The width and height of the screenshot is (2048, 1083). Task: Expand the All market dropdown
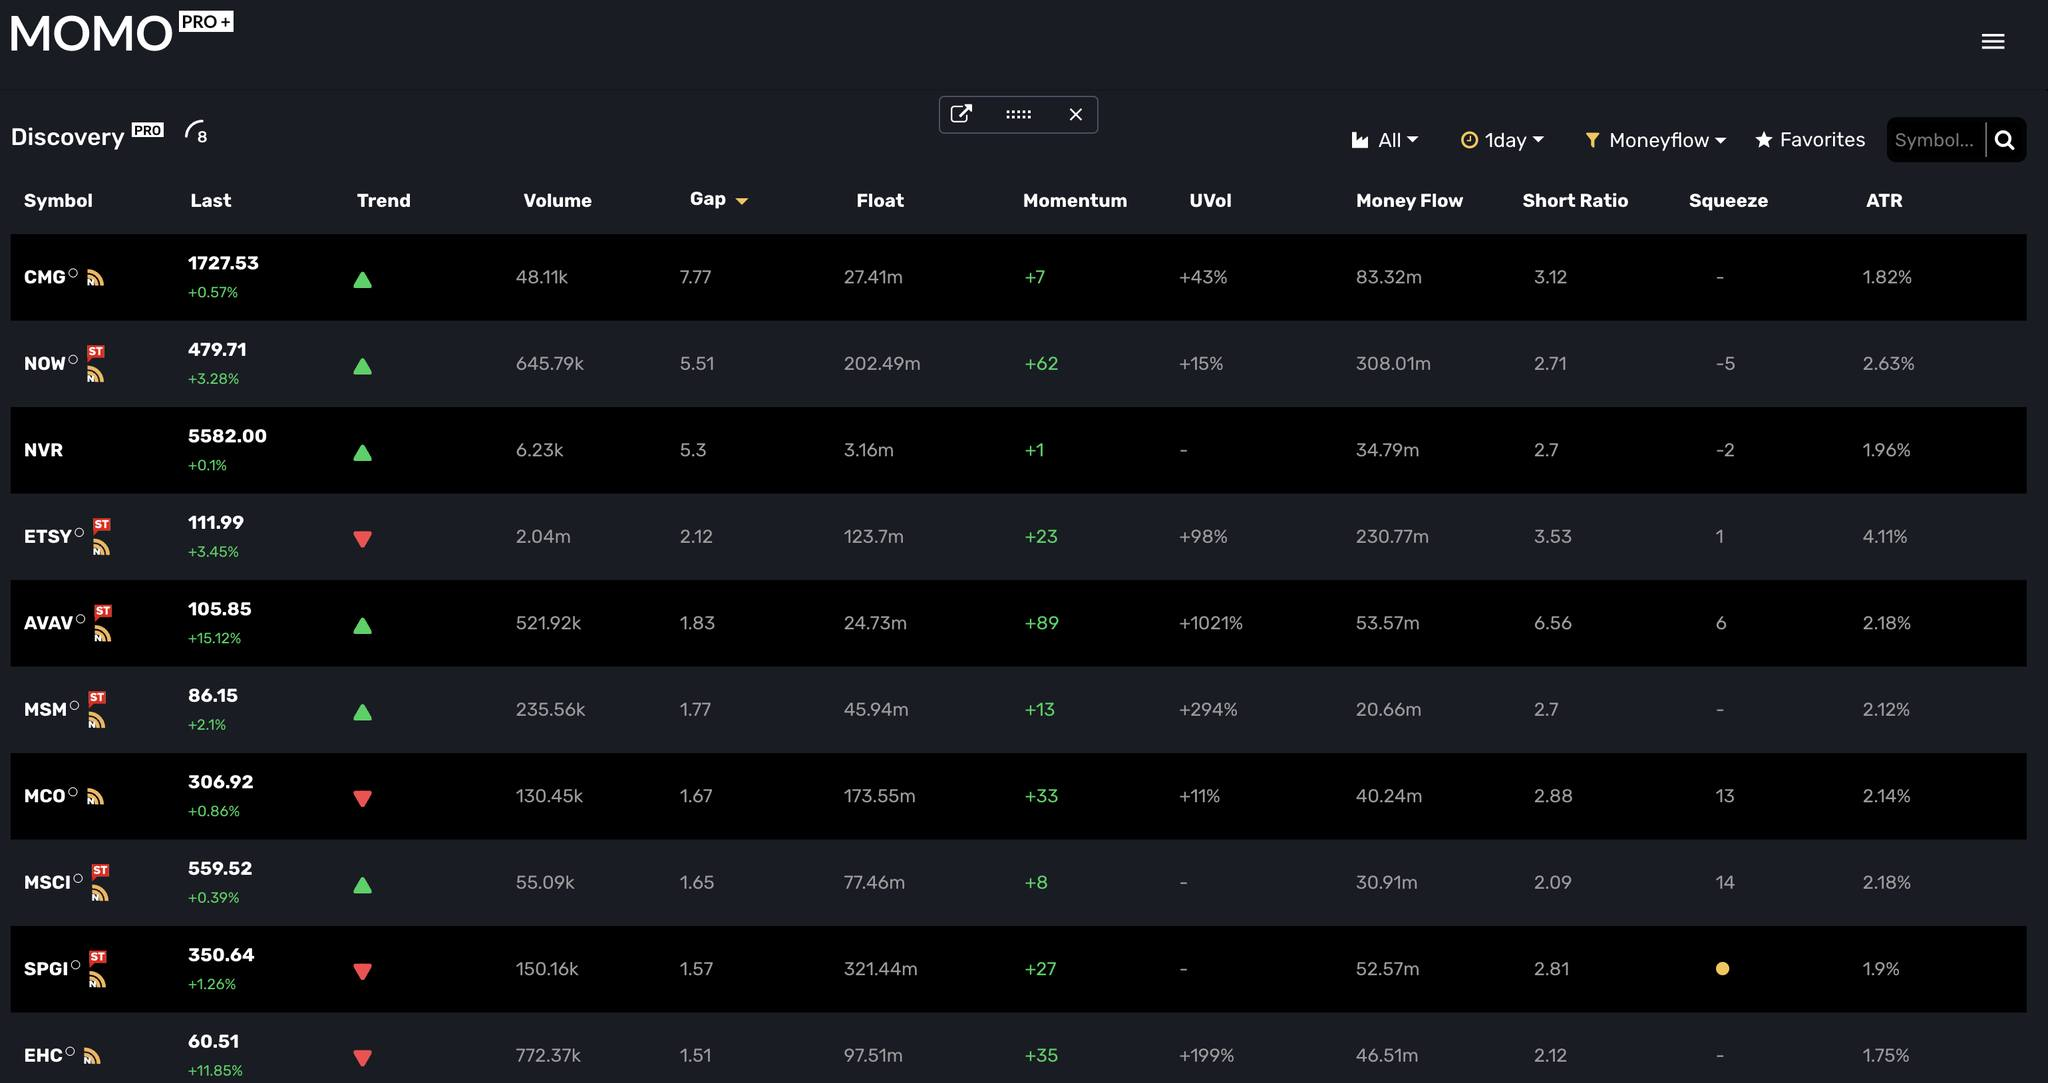tap(1385, 140)
